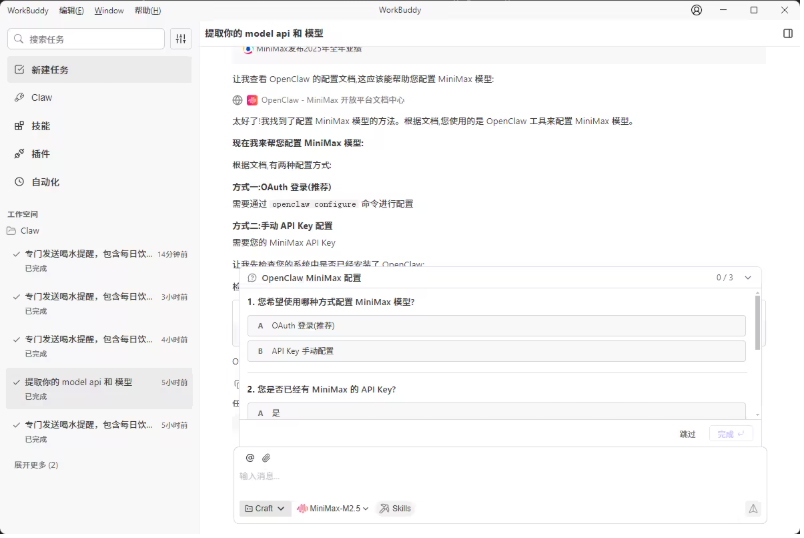Viewport: 804px width, 538px height.
Task: Click the 插件 plug icon
Action: [19, 154]
